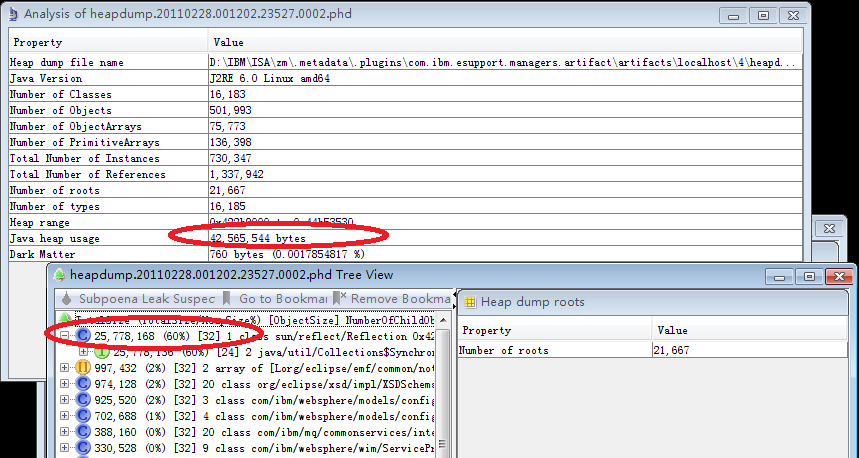Select class icon of com/ibm/websphere/wim row
This screenshot has width=859, height=458.
[83, 448]
